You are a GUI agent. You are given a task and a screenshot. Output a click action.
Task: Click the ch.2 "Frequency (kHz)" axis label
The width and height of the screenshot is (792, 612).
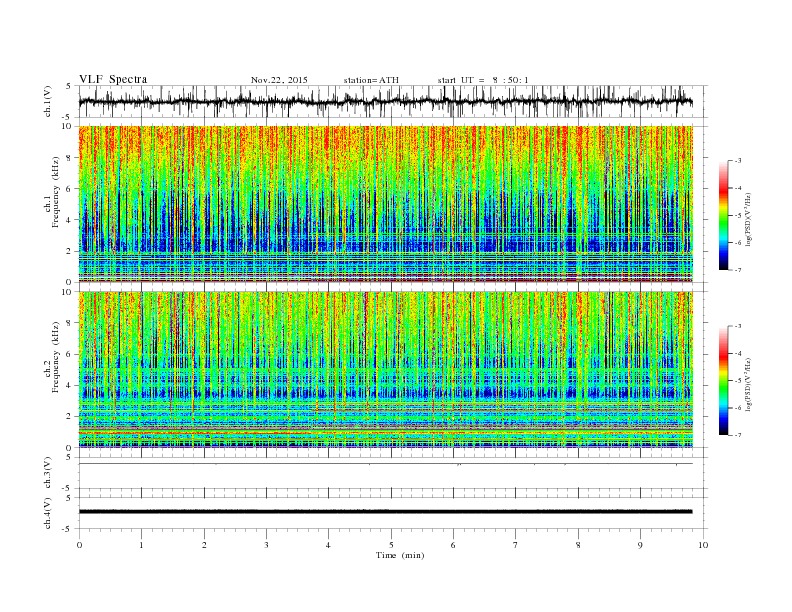pyautogui.click(x=56, y=357)
